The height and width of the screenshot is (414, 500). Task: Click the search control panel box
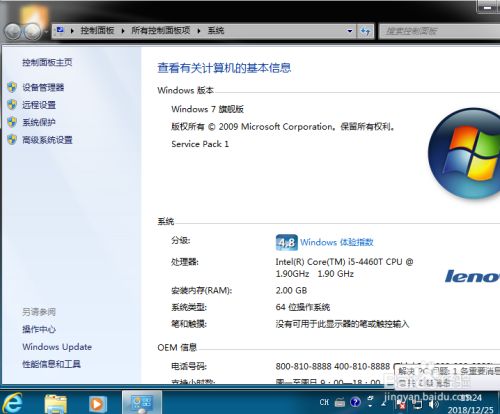[439, 31]
